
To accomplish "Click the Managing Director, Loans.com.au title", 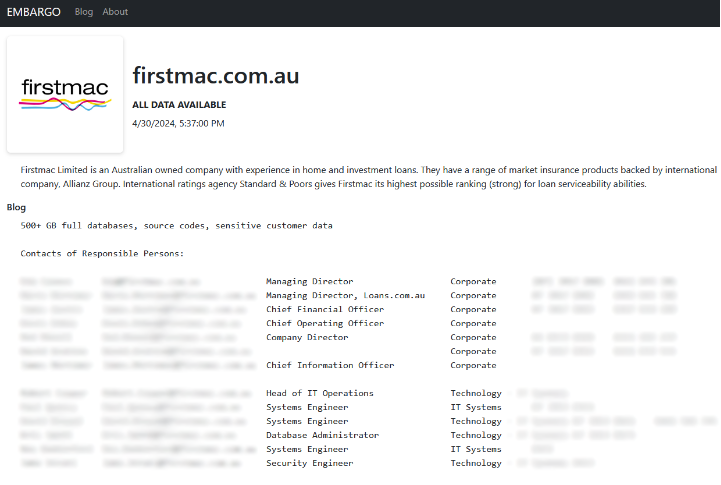I will coord(345,296).
